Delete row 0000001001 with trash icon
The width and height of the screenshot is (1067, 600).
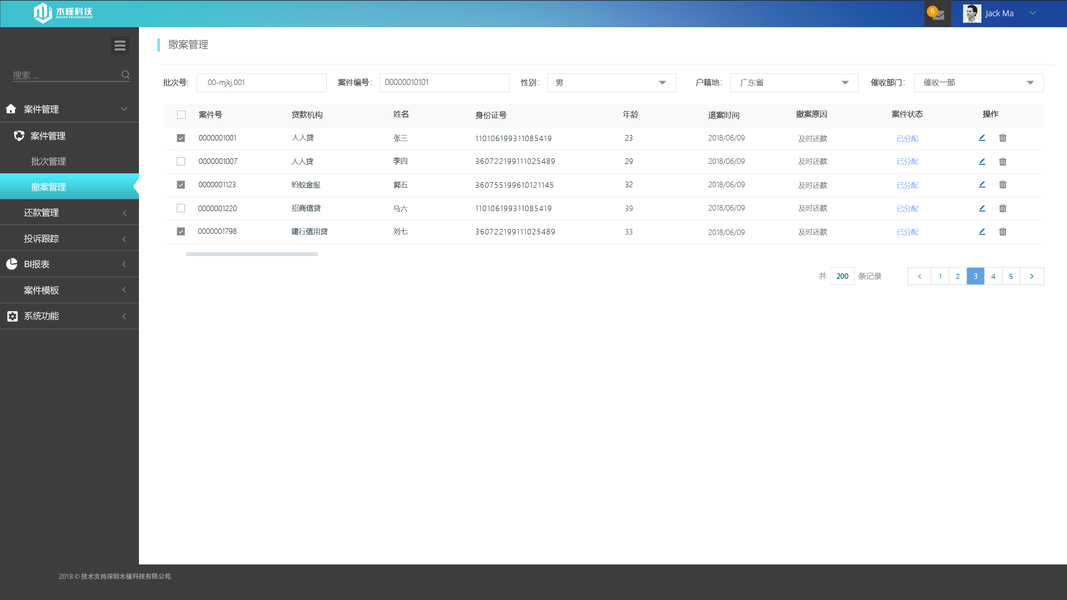pos(1002,138)
